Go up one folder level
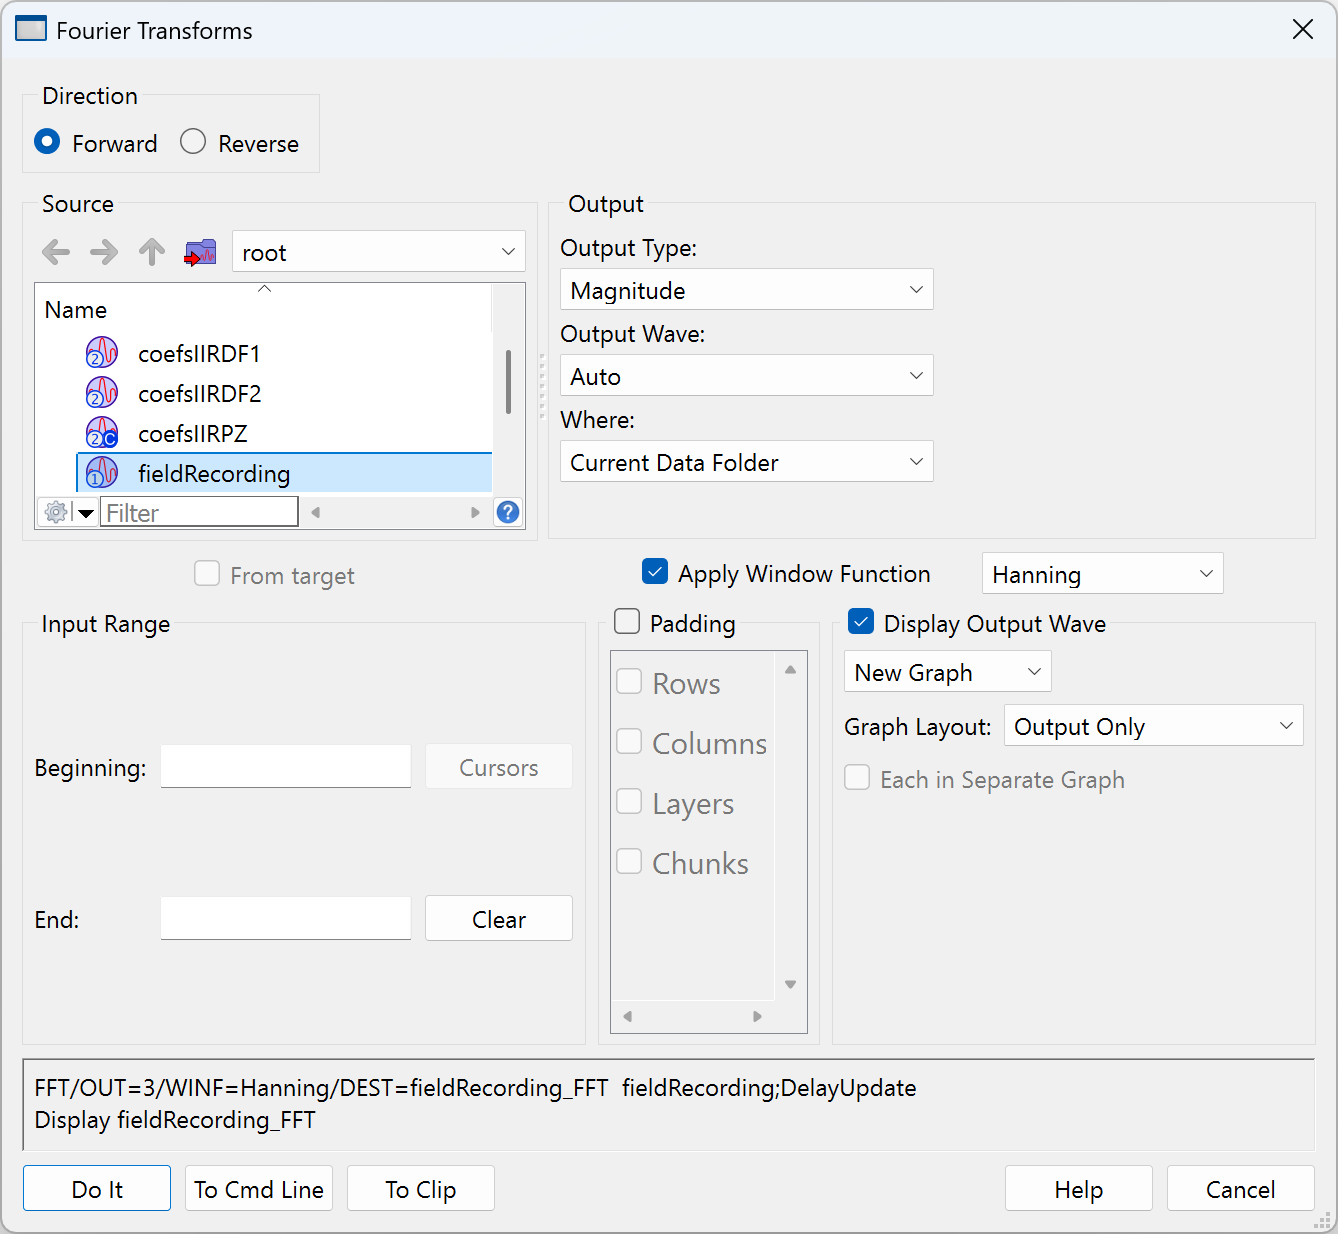This screenshot has width=1338, height=1234. (152, 252)
